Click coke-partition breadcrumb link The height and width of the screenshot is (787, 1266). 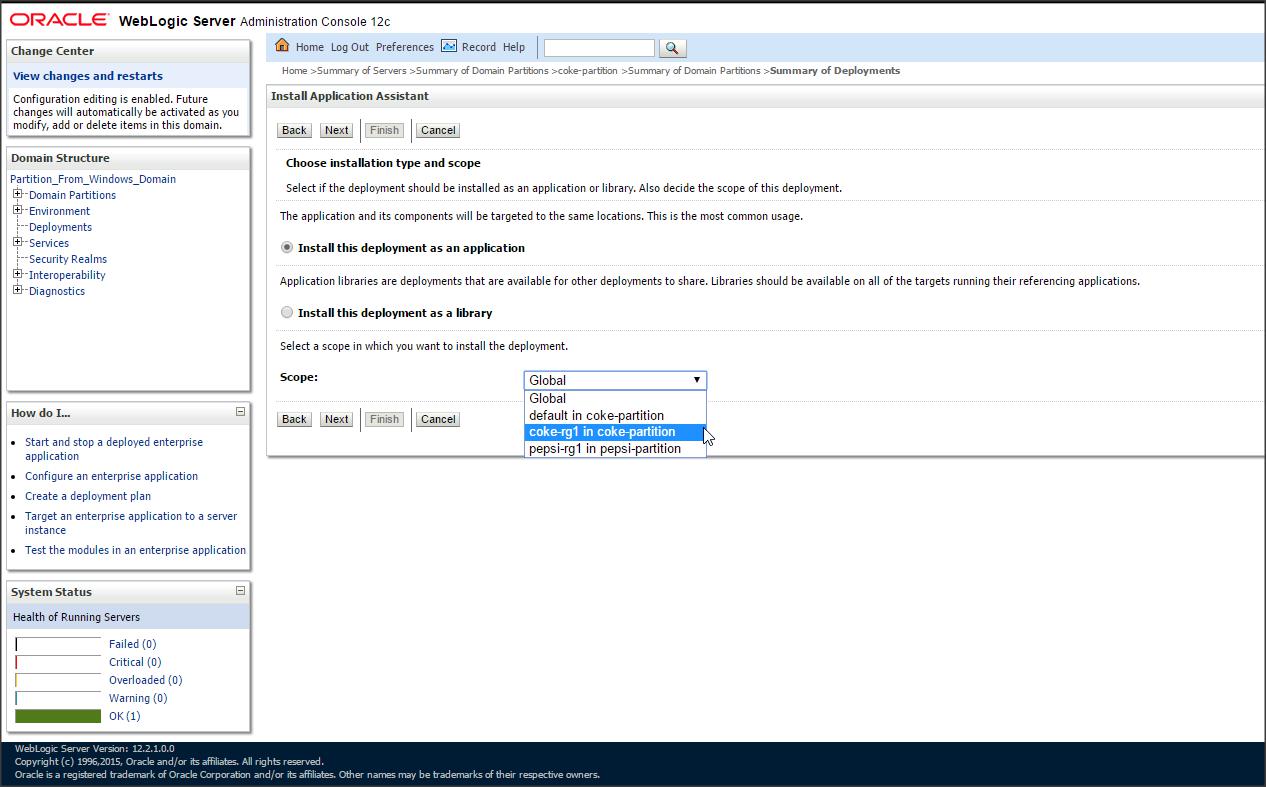588,71
